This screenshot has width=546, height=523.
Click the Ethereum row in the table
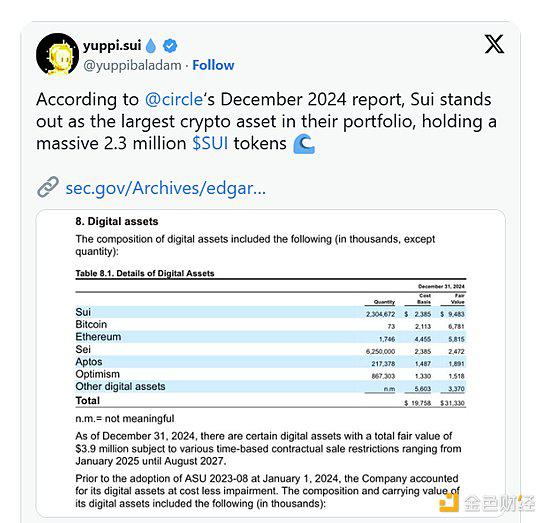(270, 337)
